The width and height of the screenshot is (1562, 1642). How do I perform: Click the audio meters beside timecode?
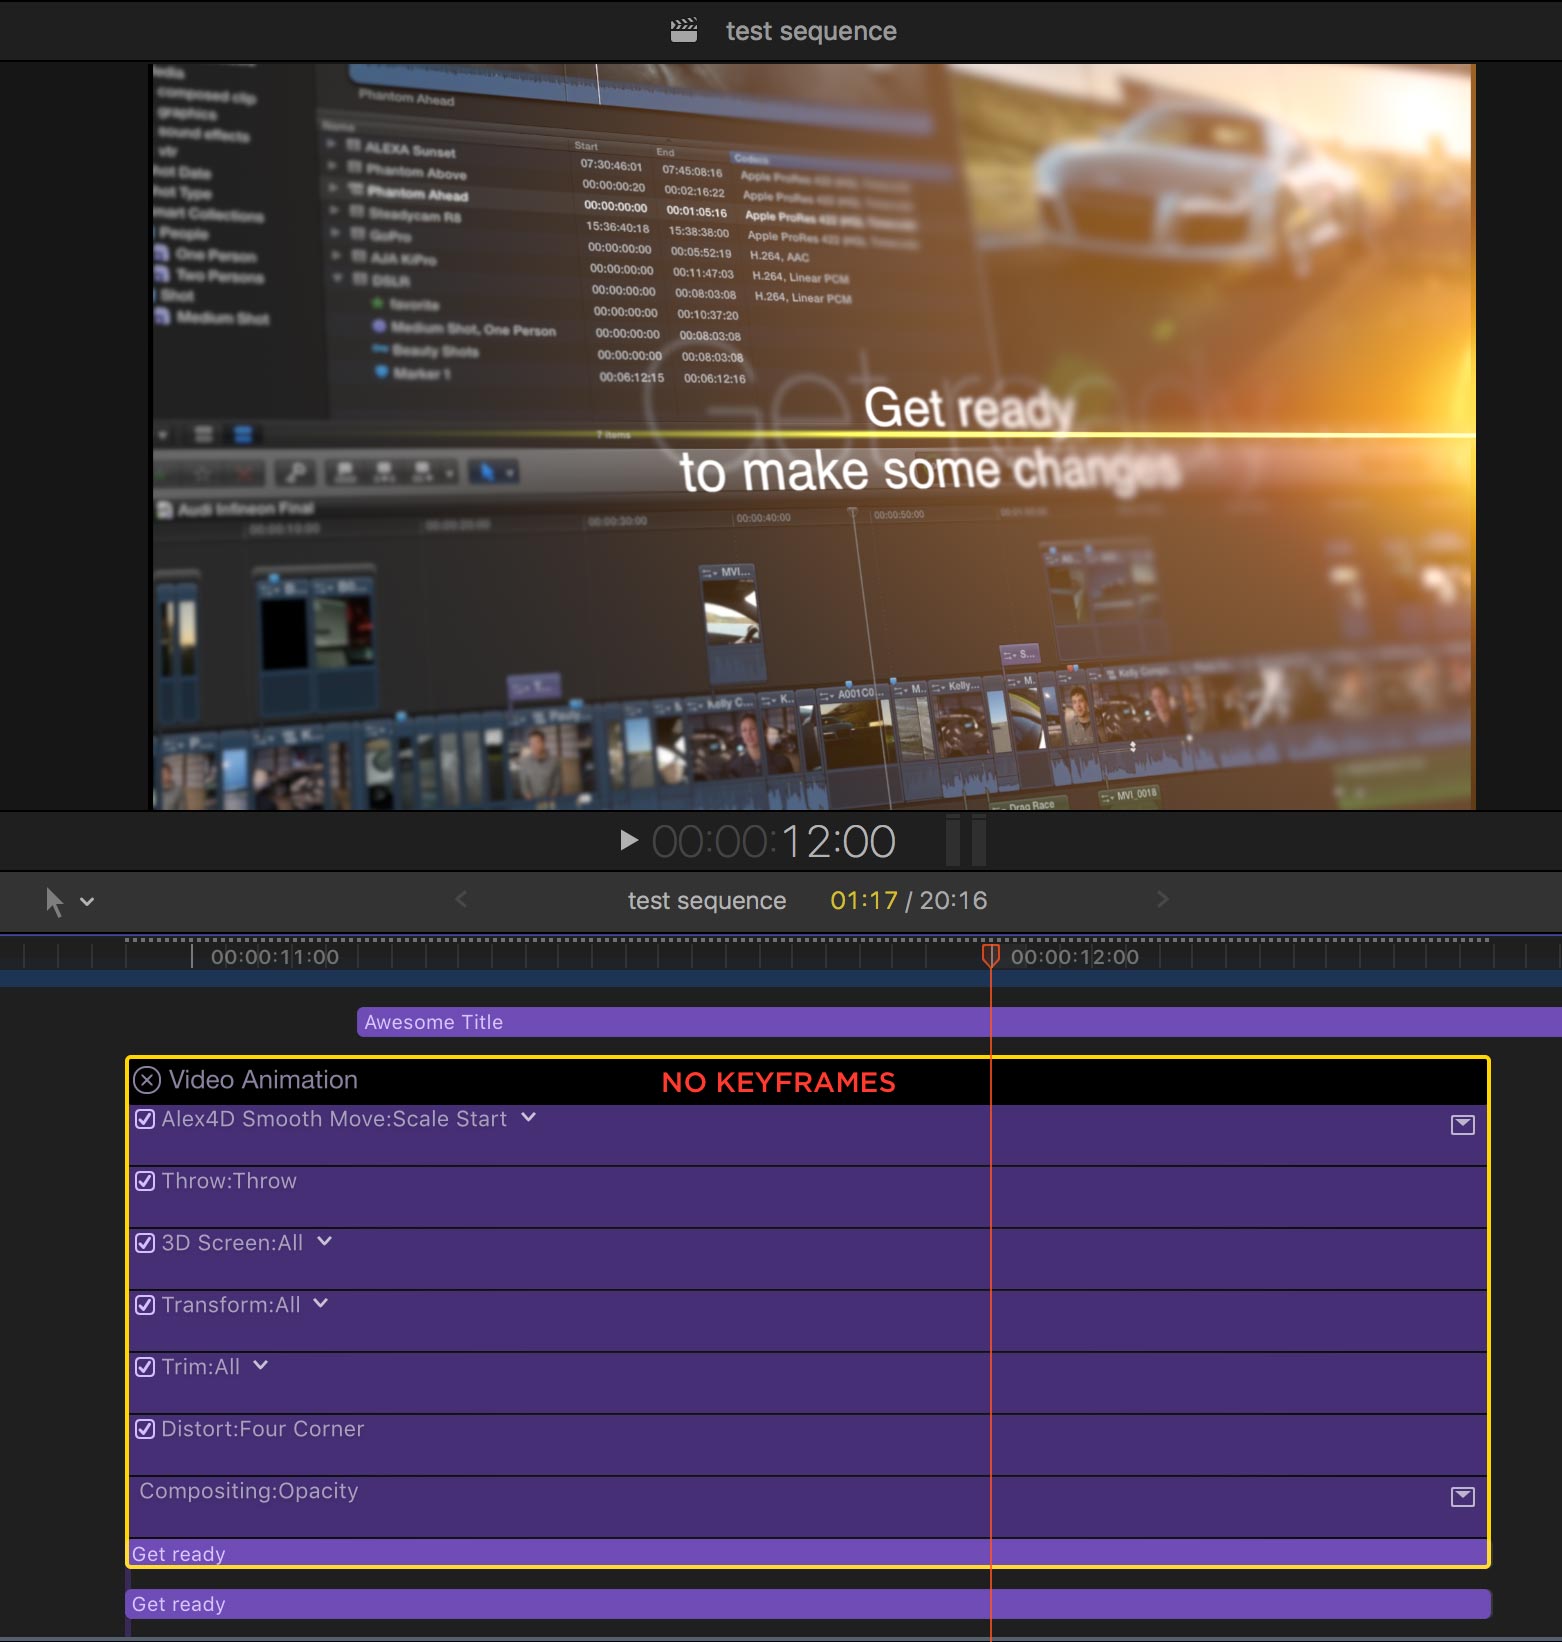966,840
